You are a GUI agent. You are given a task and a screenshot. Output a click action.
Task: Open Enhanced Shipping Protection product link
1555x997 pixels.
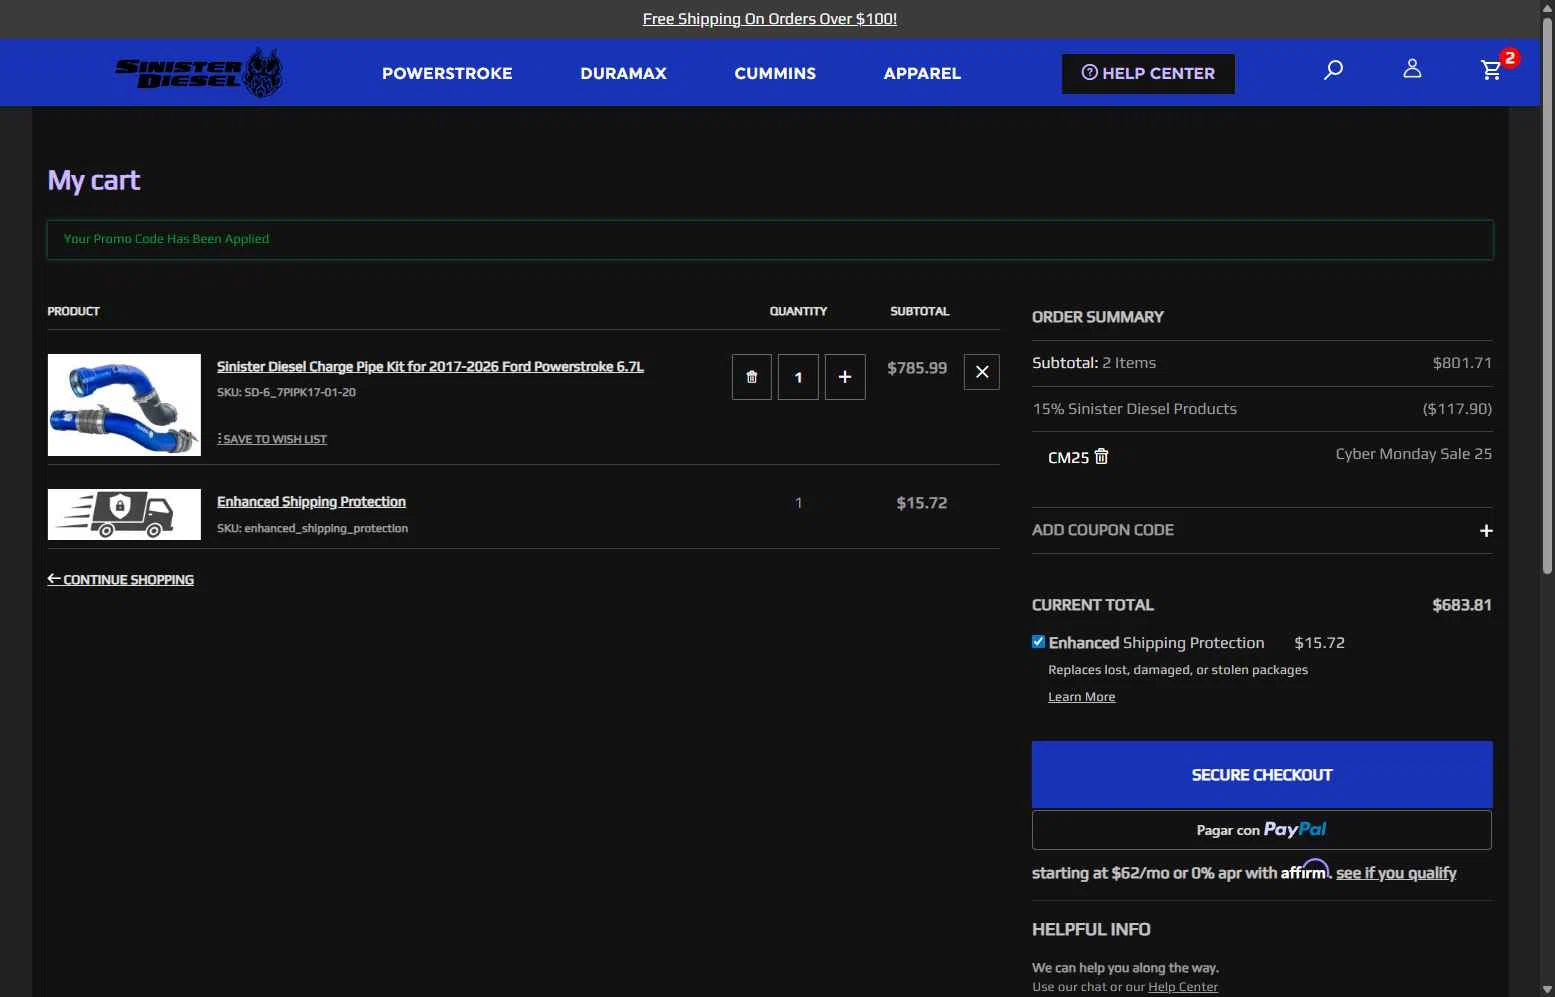(x=311, y=502)
